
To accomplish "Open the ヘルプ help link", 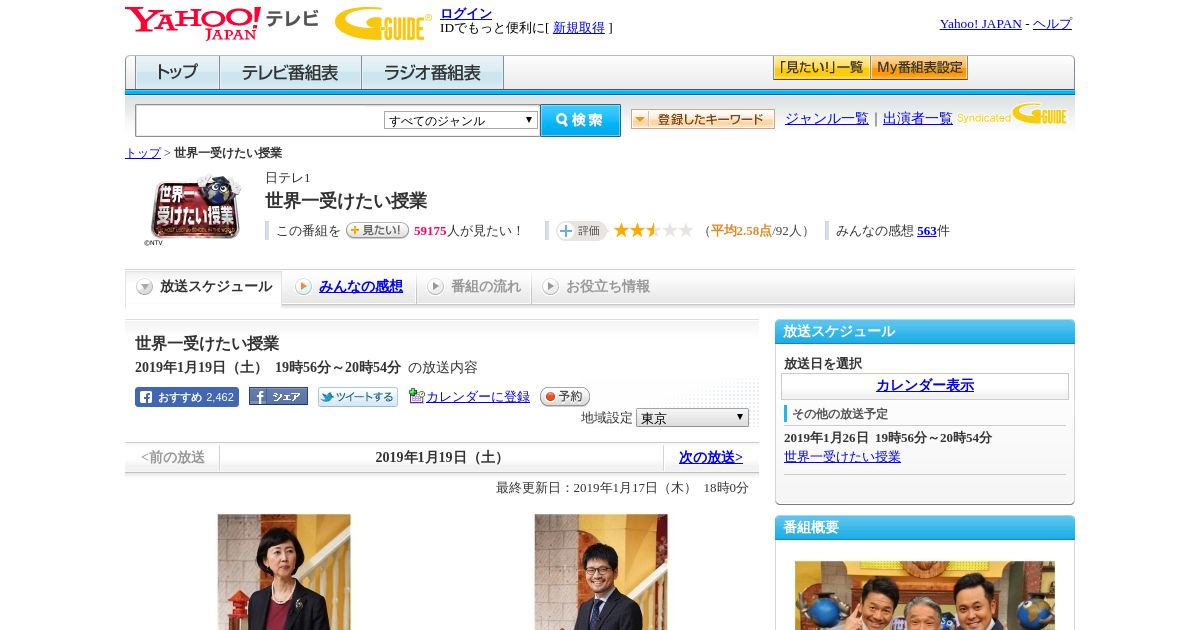I will coord(1052,24).
